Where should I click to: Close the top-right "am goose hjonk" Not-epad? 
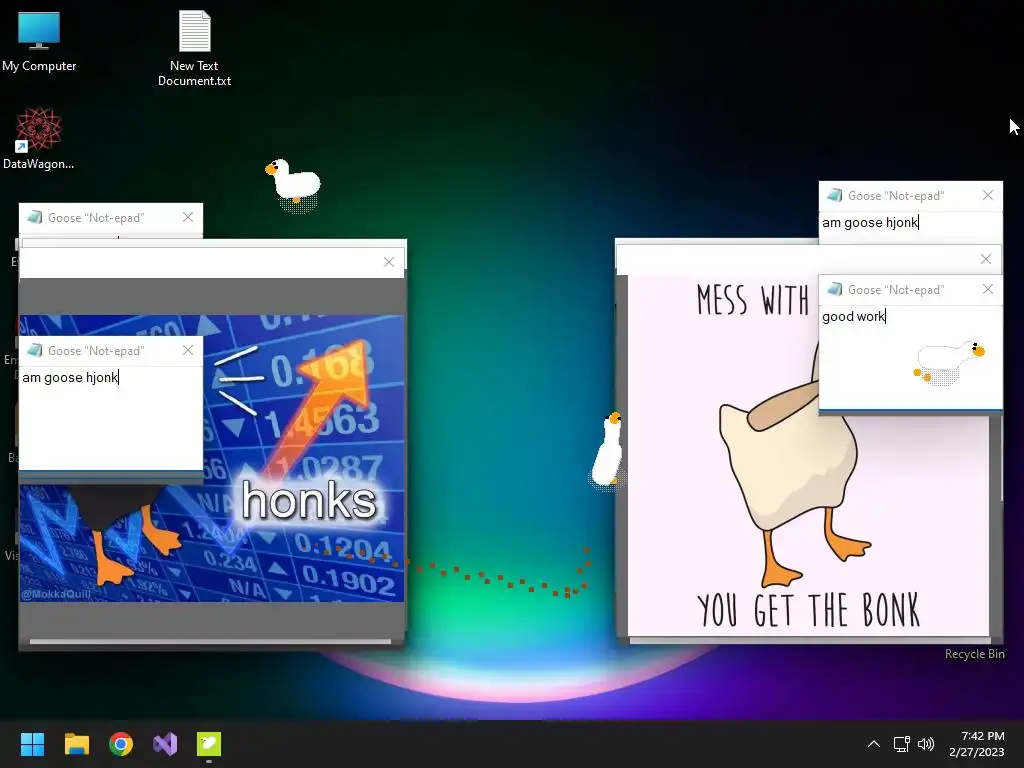pyautogui.click(x=987, y=195)
